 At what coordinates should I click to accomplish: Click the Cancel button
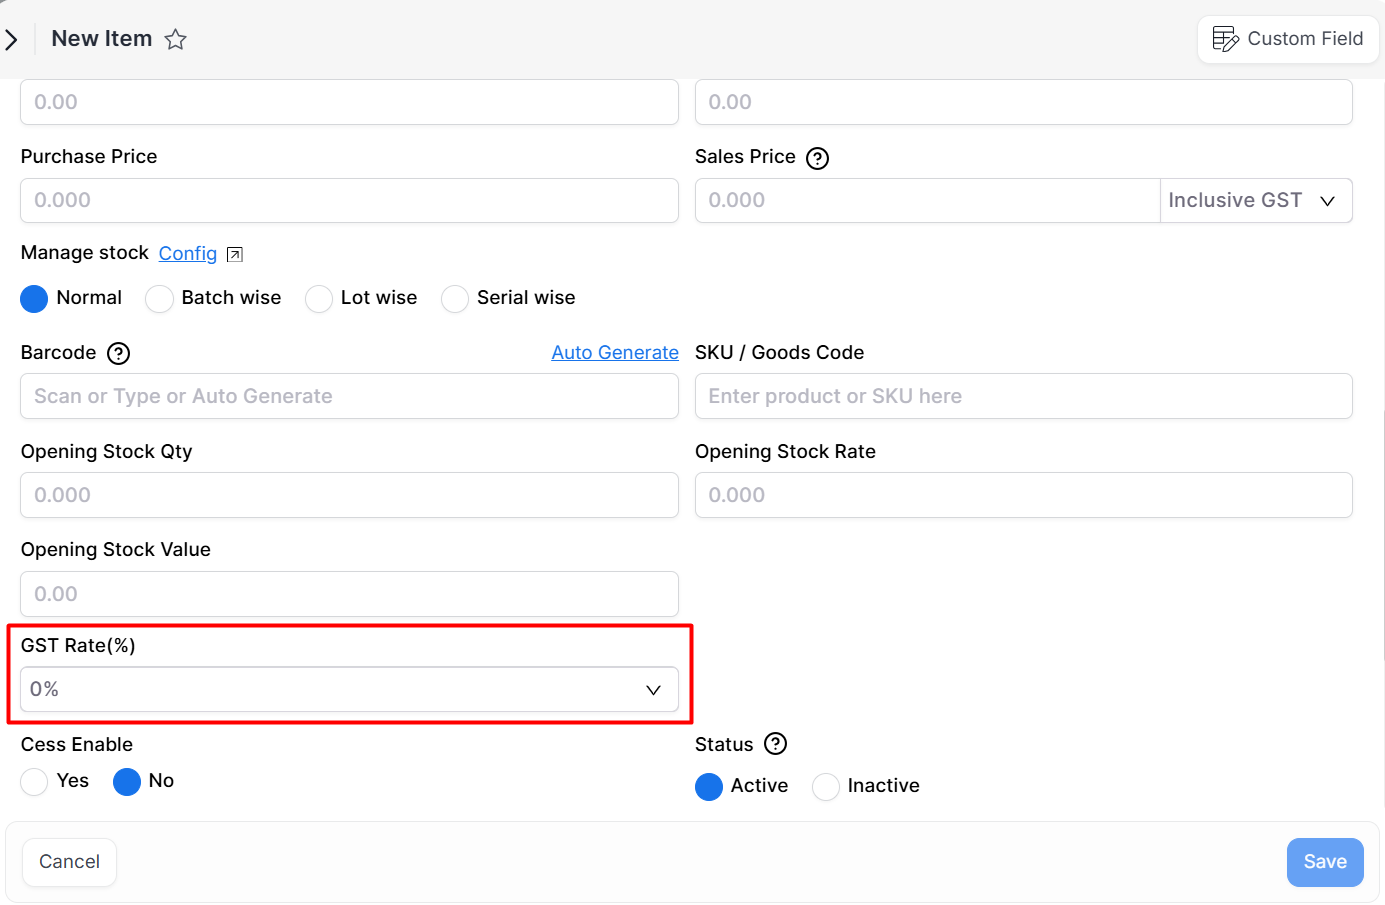coord(69,862)
